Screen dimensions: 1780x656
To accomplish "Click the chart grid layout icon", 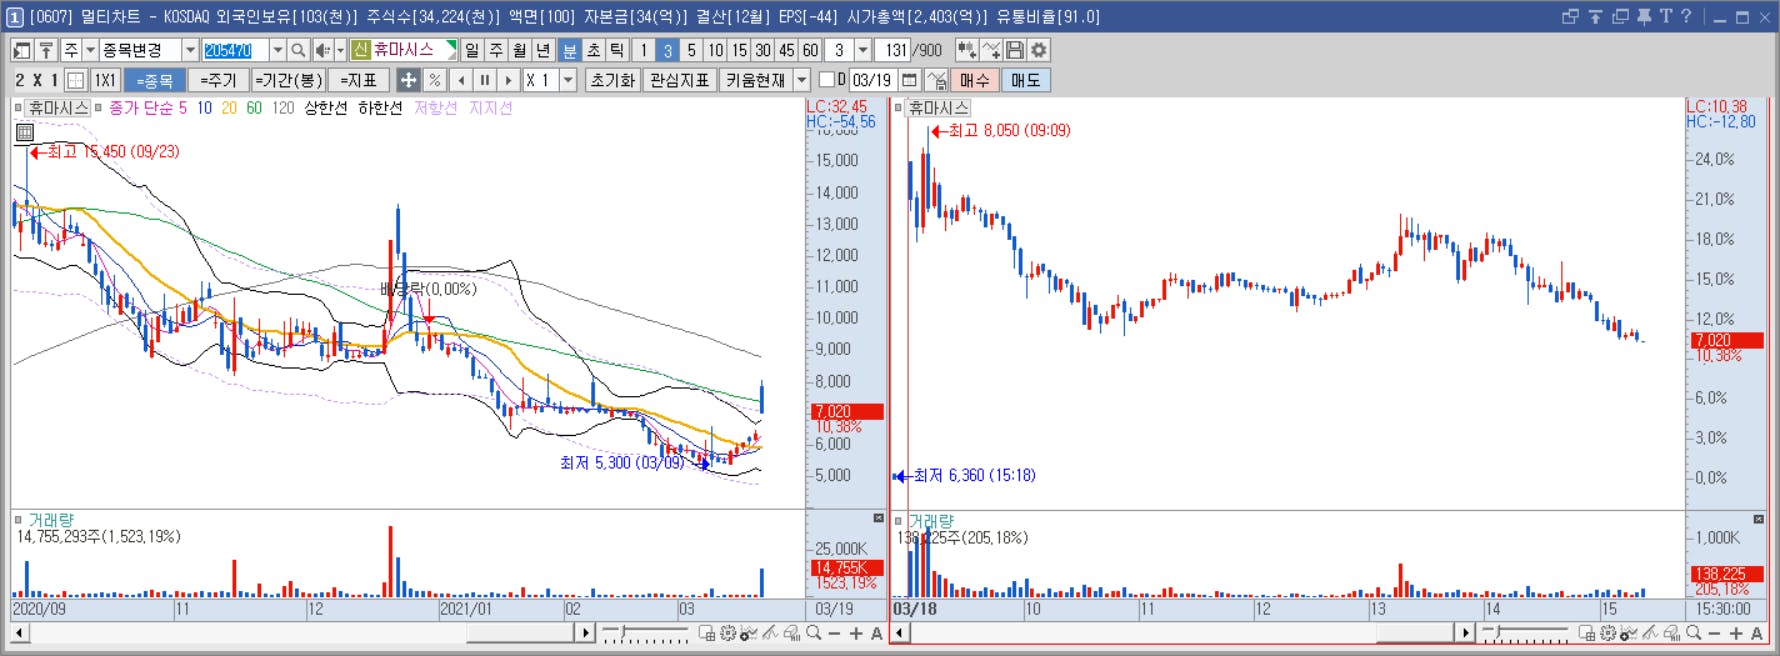I will [x=75, y=80].
